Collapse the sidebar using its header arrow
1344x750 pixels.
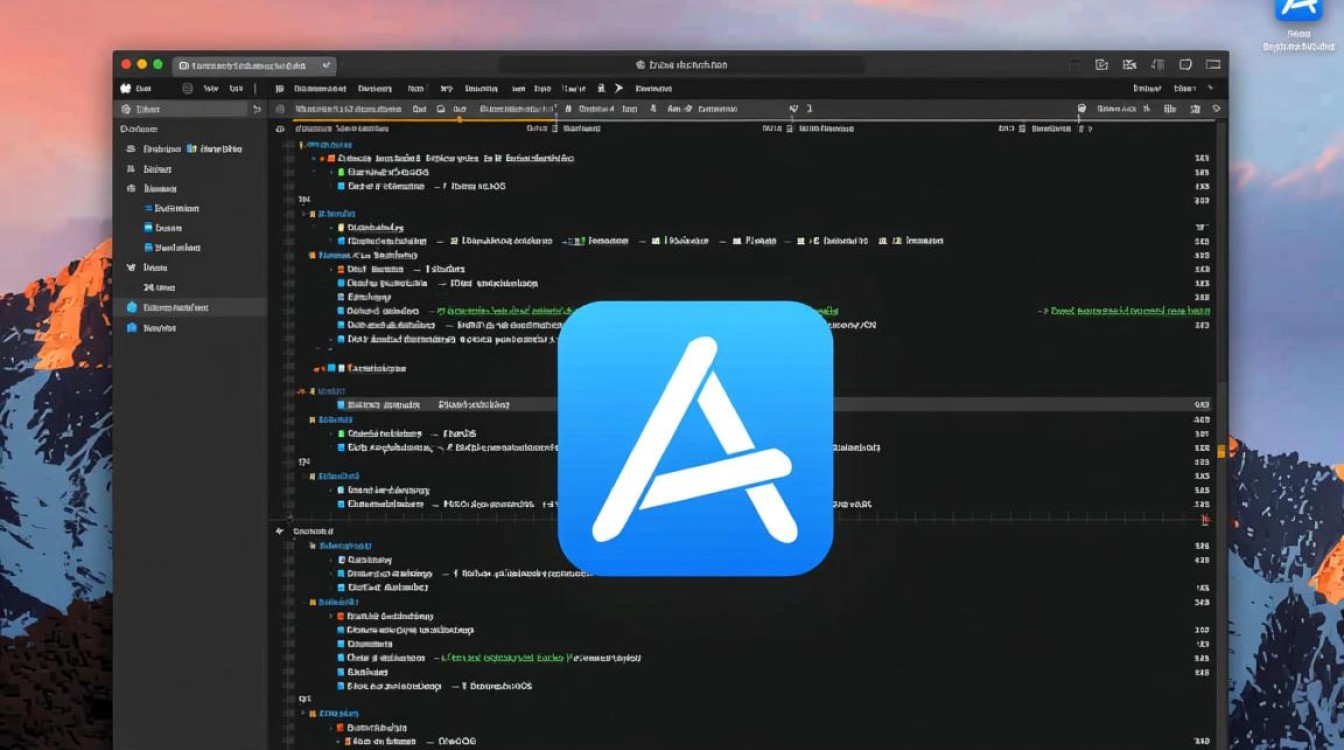coord(257,109)
